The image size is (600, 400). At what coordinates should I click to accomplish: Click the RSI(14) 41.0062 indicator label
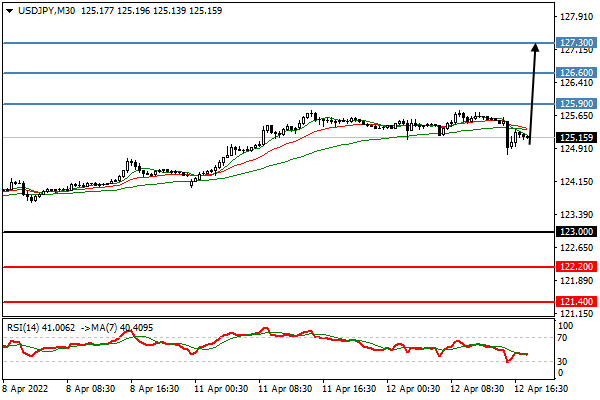(x=41, y=328)
